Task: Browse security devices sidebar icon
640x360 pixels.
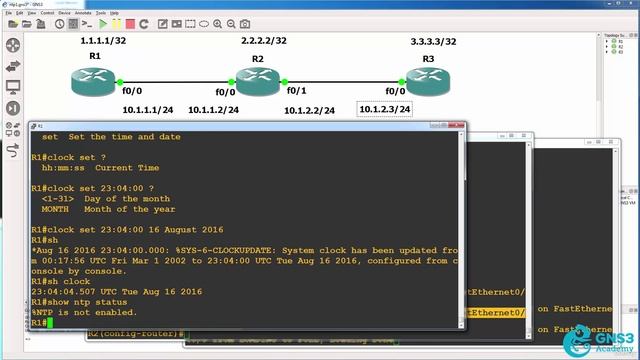Action: pyautogui.click(x=13, y=108)
